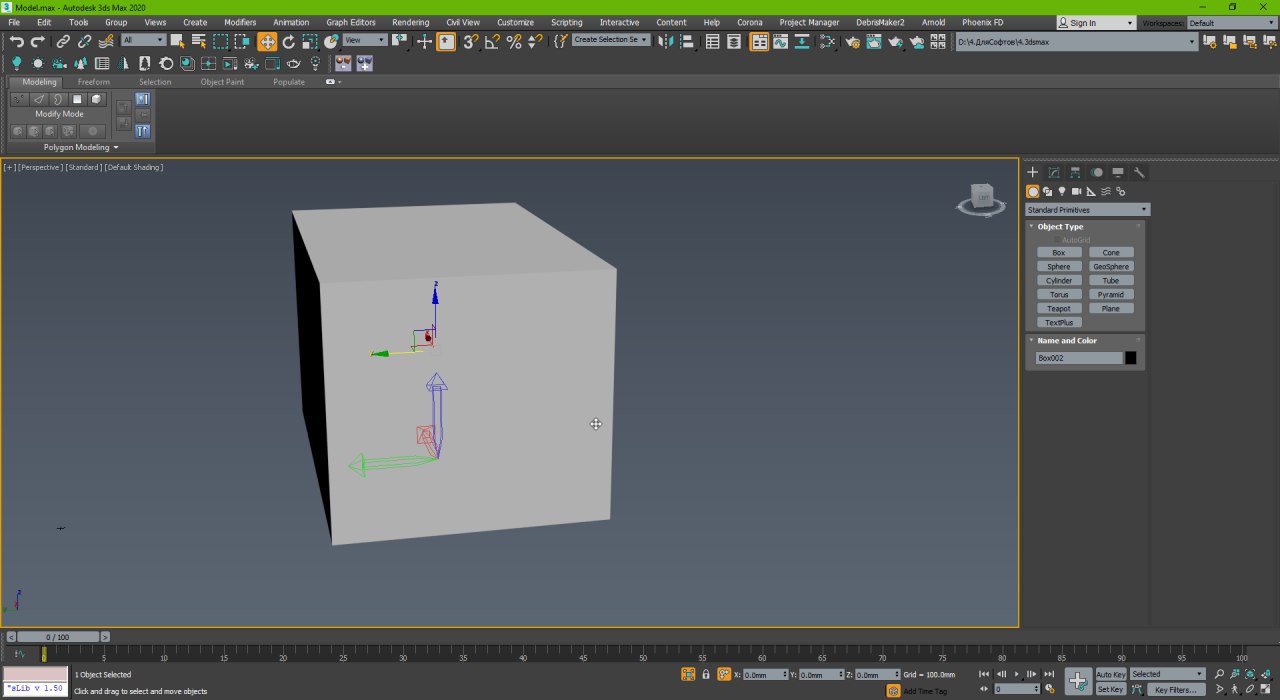Viewport: 1280px width, 700px height.
Task: Toggle the Layer Explorer icon
Action: pyautogui.click(x=734, y=41)
